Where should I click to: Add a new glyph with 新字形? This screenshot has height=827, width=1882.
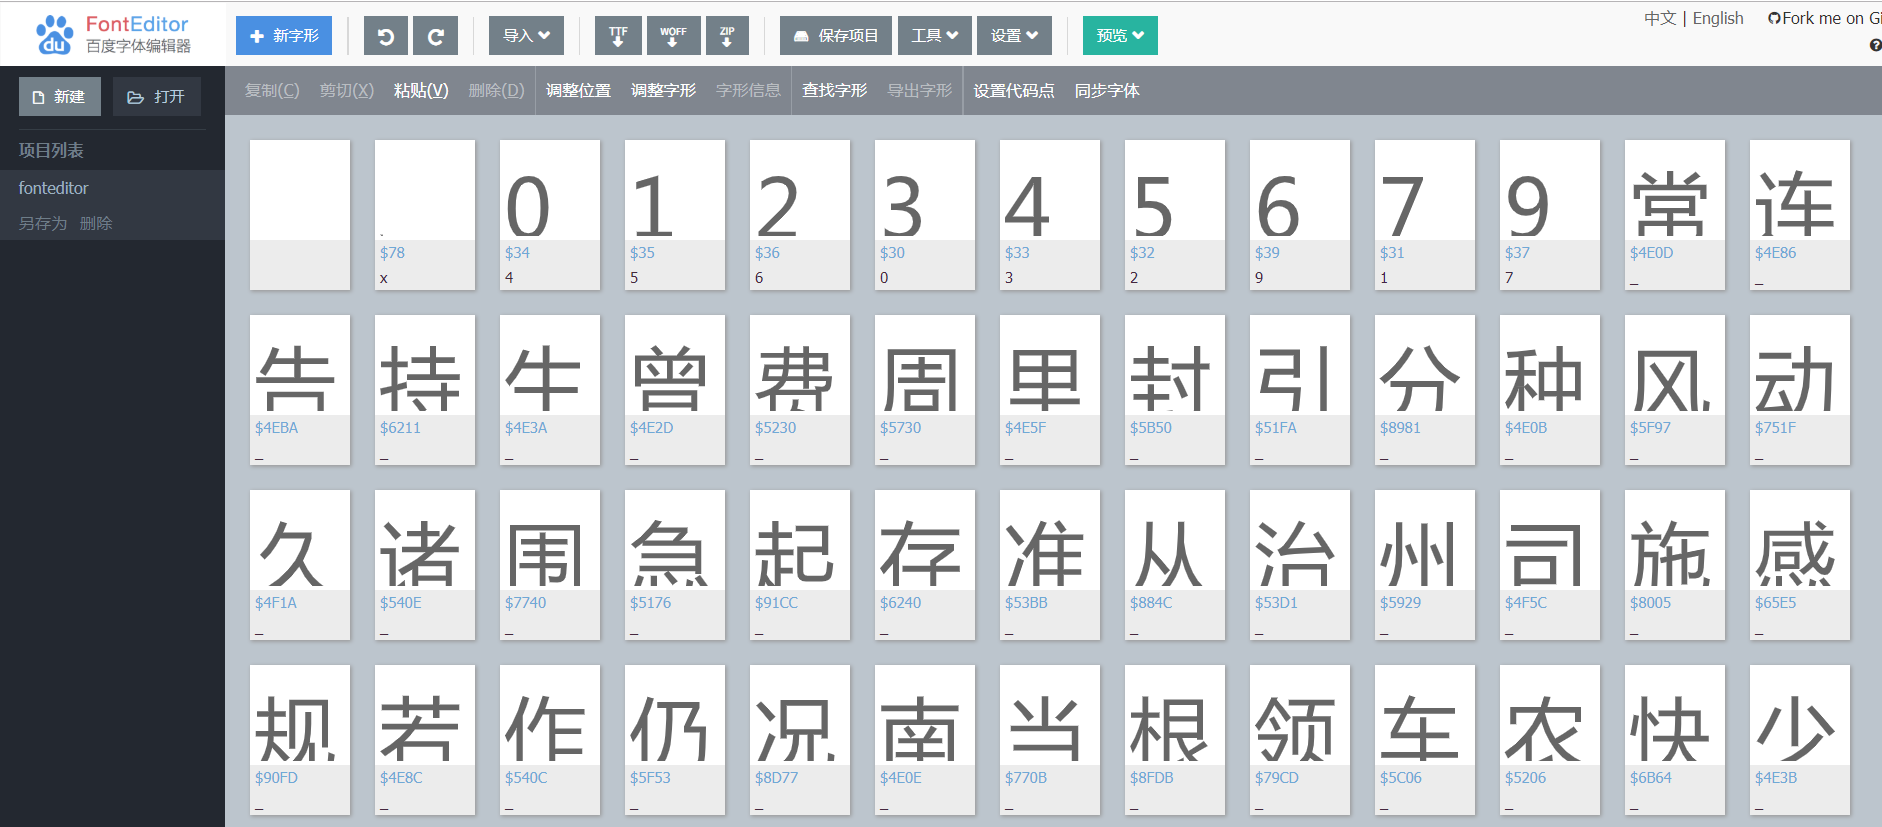(x=284, y=36)
